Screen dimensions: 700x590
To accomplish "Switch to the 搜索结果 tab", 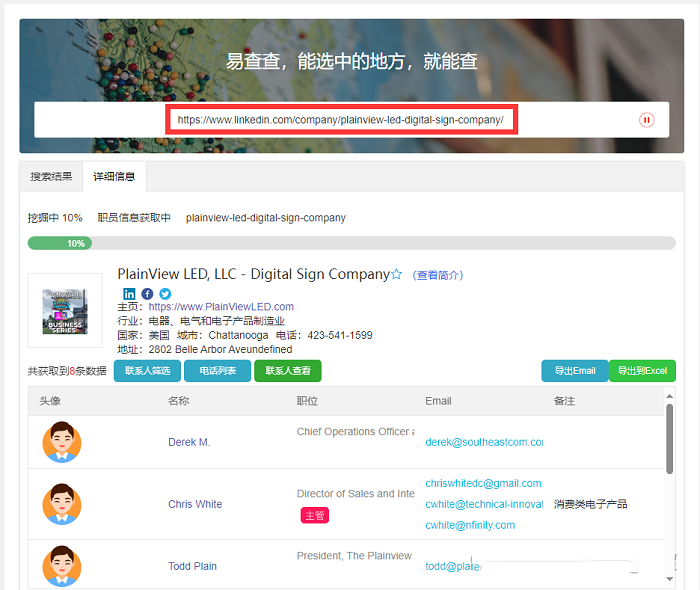I will pyautogui.click(x=51, y=177).
